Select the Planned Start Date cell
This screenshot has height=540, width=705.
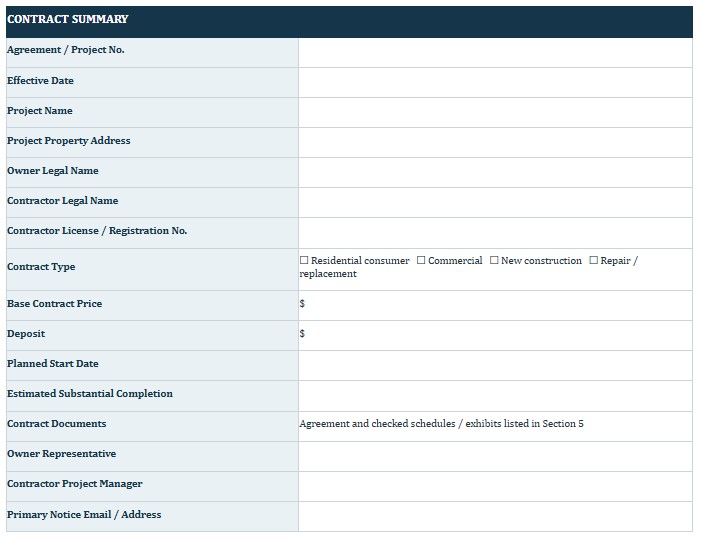pos(495,366)
